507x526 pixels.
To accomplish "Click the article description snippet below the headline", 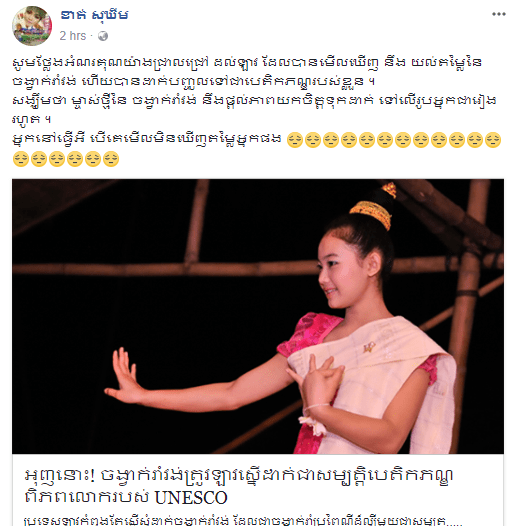I will (243, 520).
